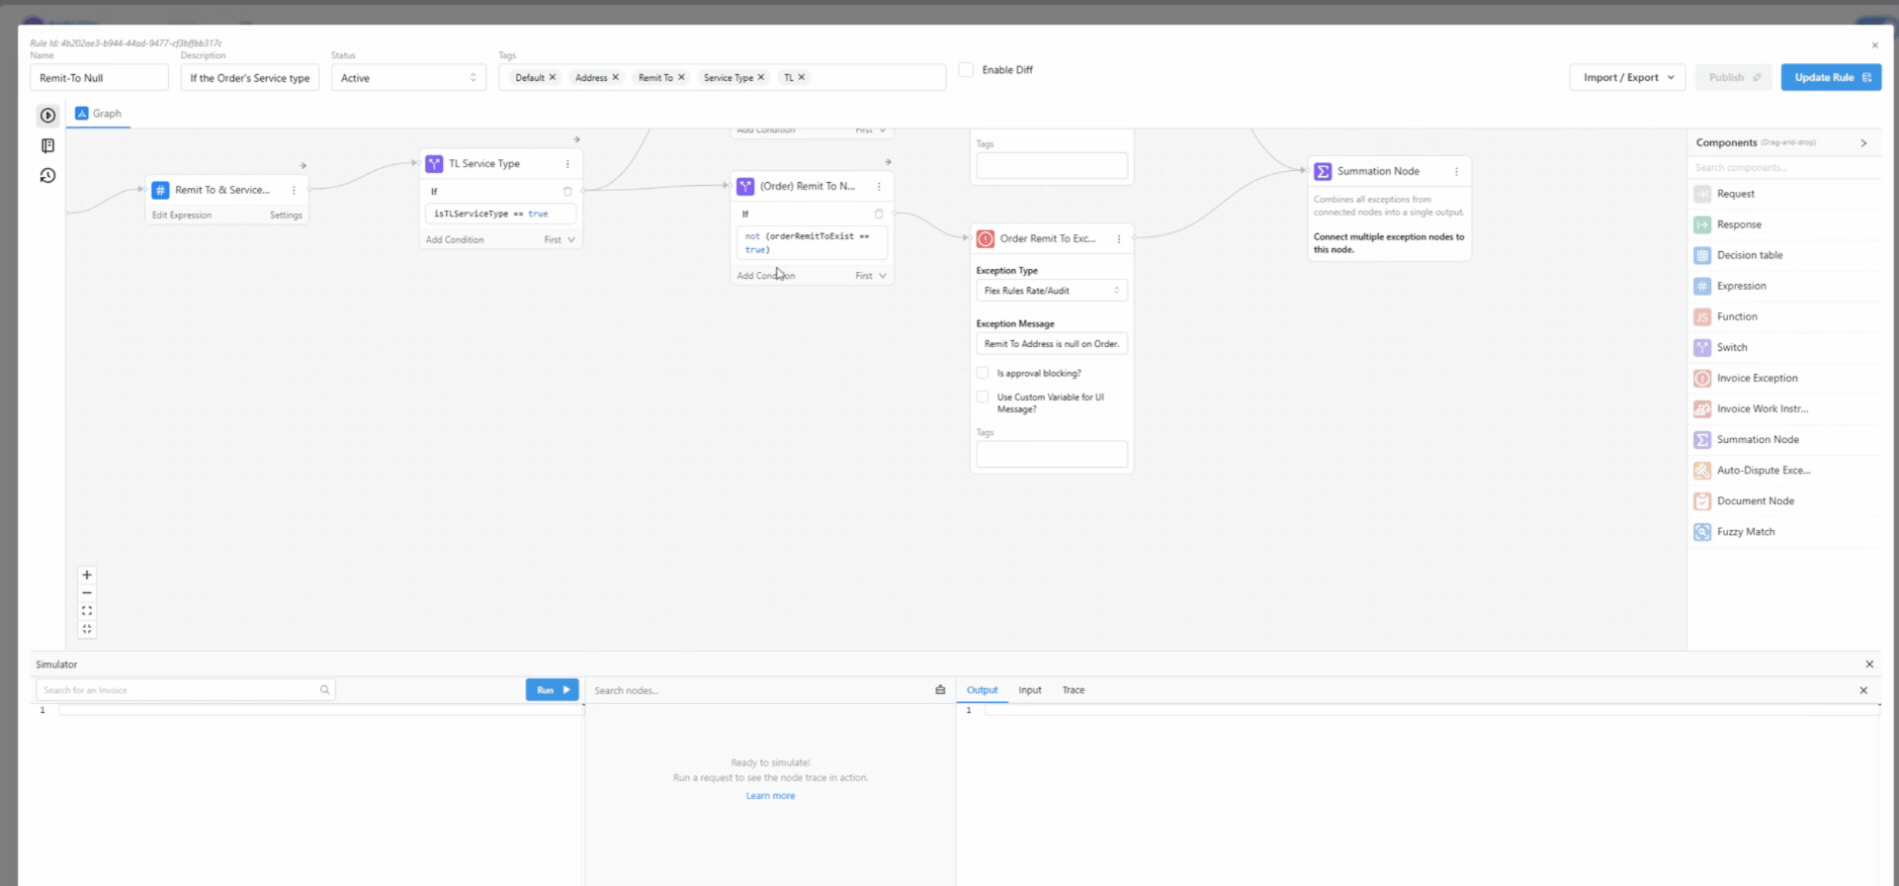Open the version history icon in left sidebar

click(x=47, y=176)
